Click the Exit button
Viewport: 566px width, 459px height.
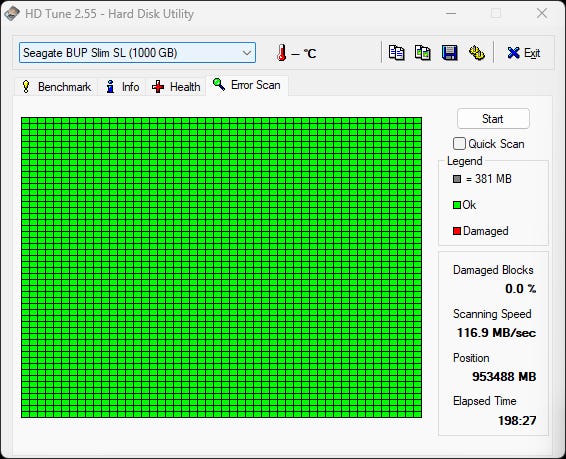coord(524,53)
